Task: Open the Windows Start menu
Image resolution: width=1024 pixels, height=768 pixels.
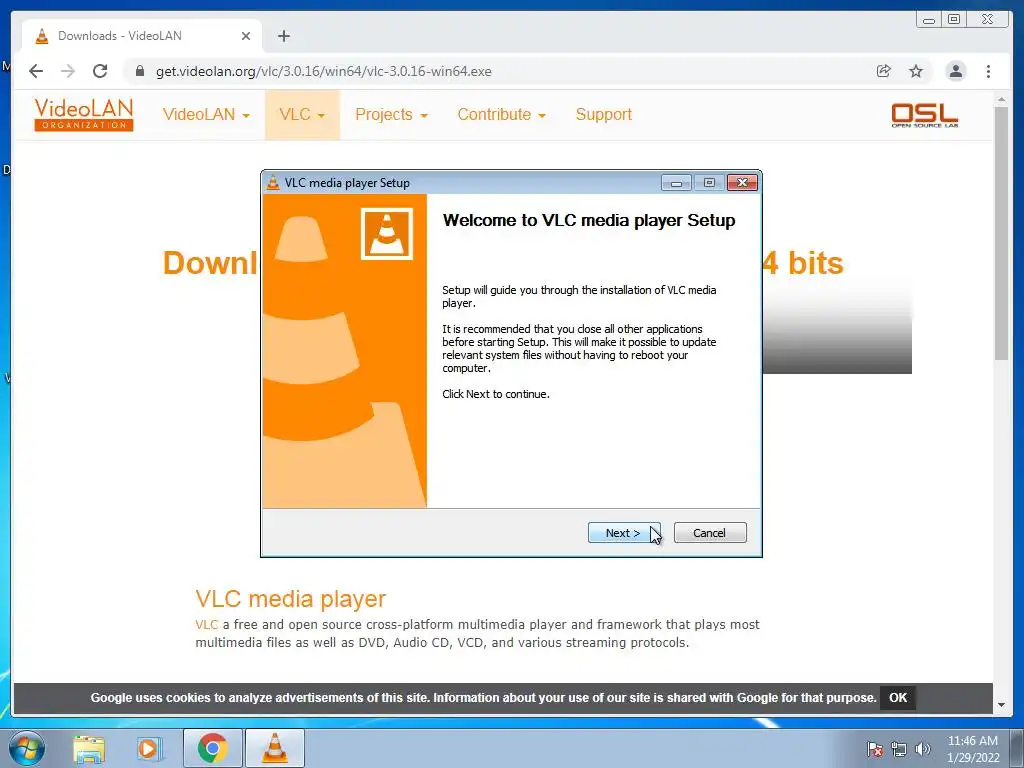Action: pyautogui.click(x=27, y=748)
